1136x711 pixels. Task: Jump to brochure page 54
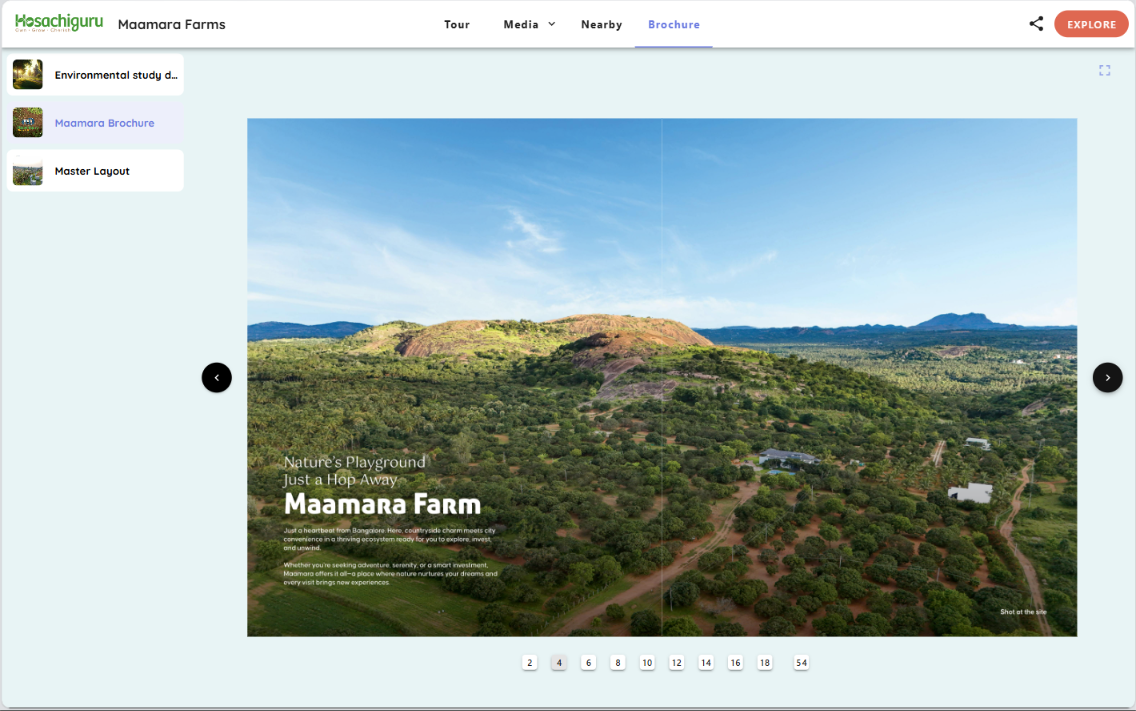(801, 662)
